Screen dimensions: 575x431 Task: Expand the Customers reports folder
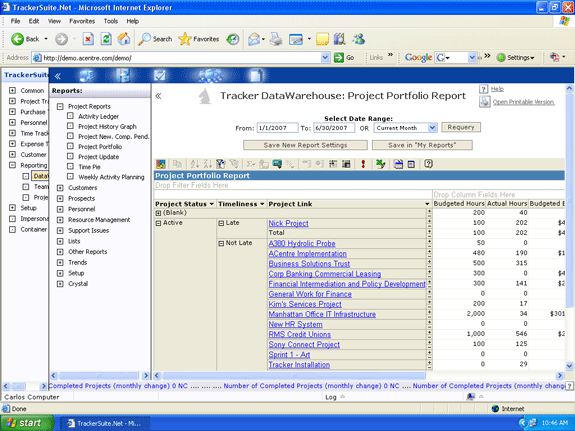pos(60,188)
